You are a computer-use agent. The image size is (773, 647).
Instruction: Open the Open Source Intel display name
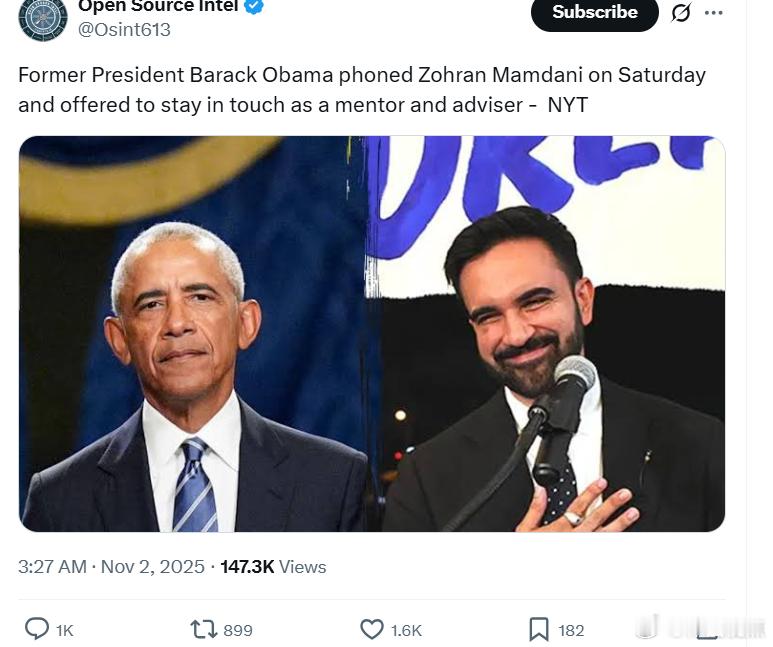158,6
